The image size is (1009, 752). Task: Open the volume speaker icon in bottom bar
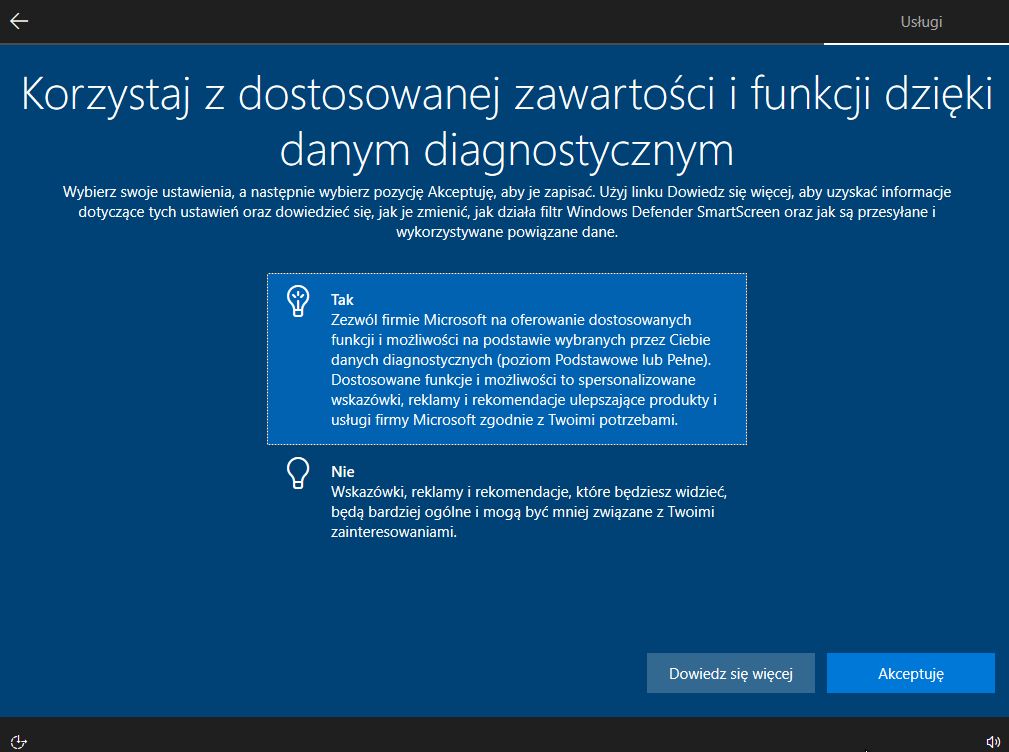(993, 742)
